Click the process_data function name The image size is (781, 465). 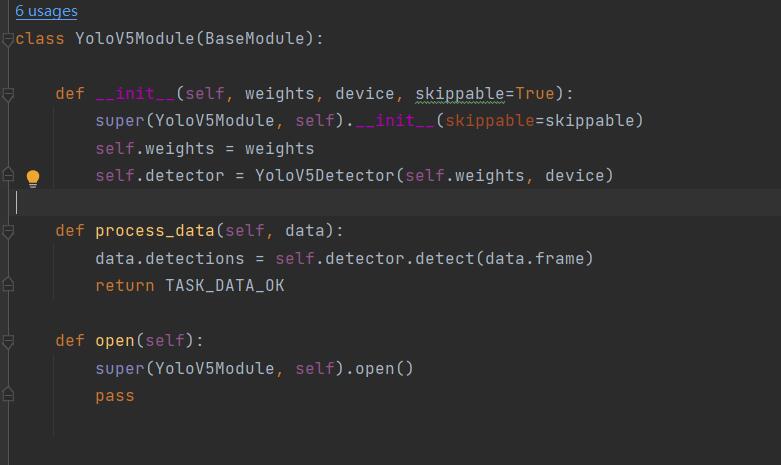point(154,231)
